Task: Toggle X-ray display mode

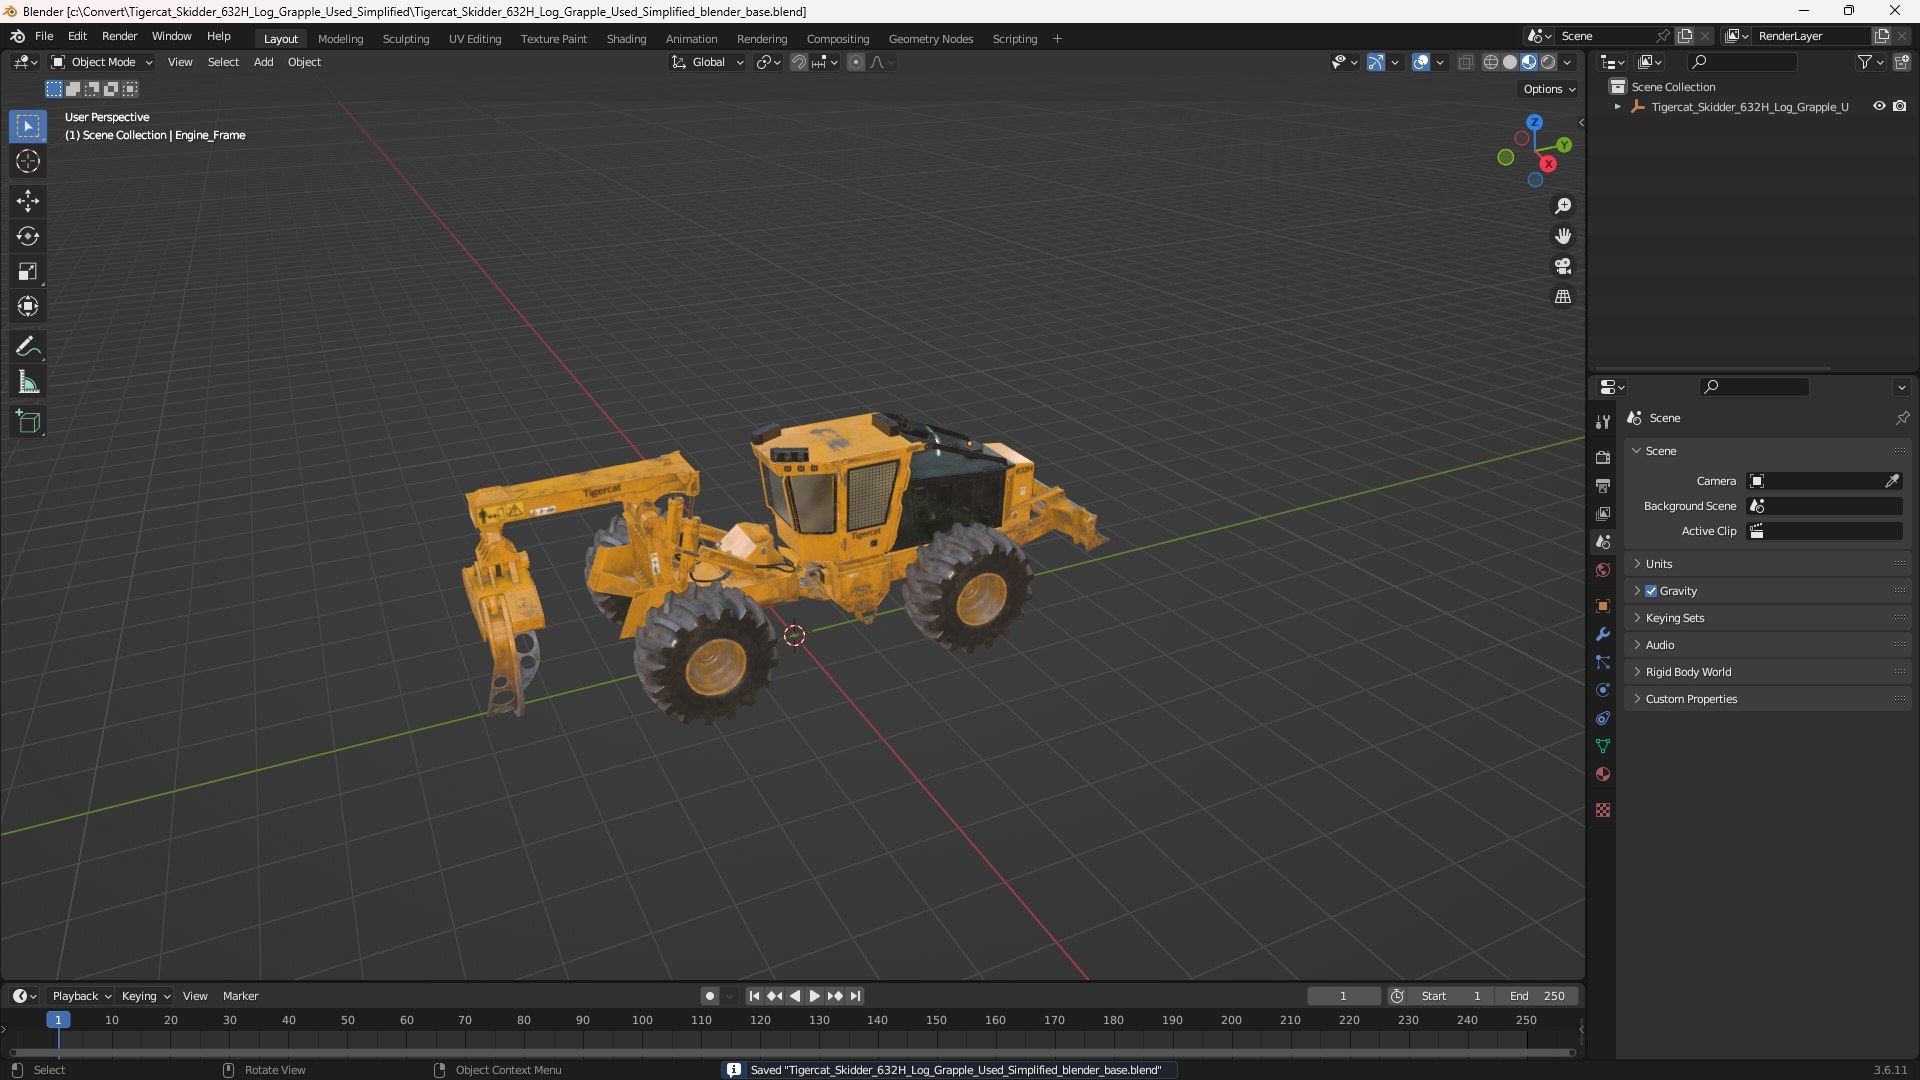Action: pyautogui.click(x=1465, y=62)
